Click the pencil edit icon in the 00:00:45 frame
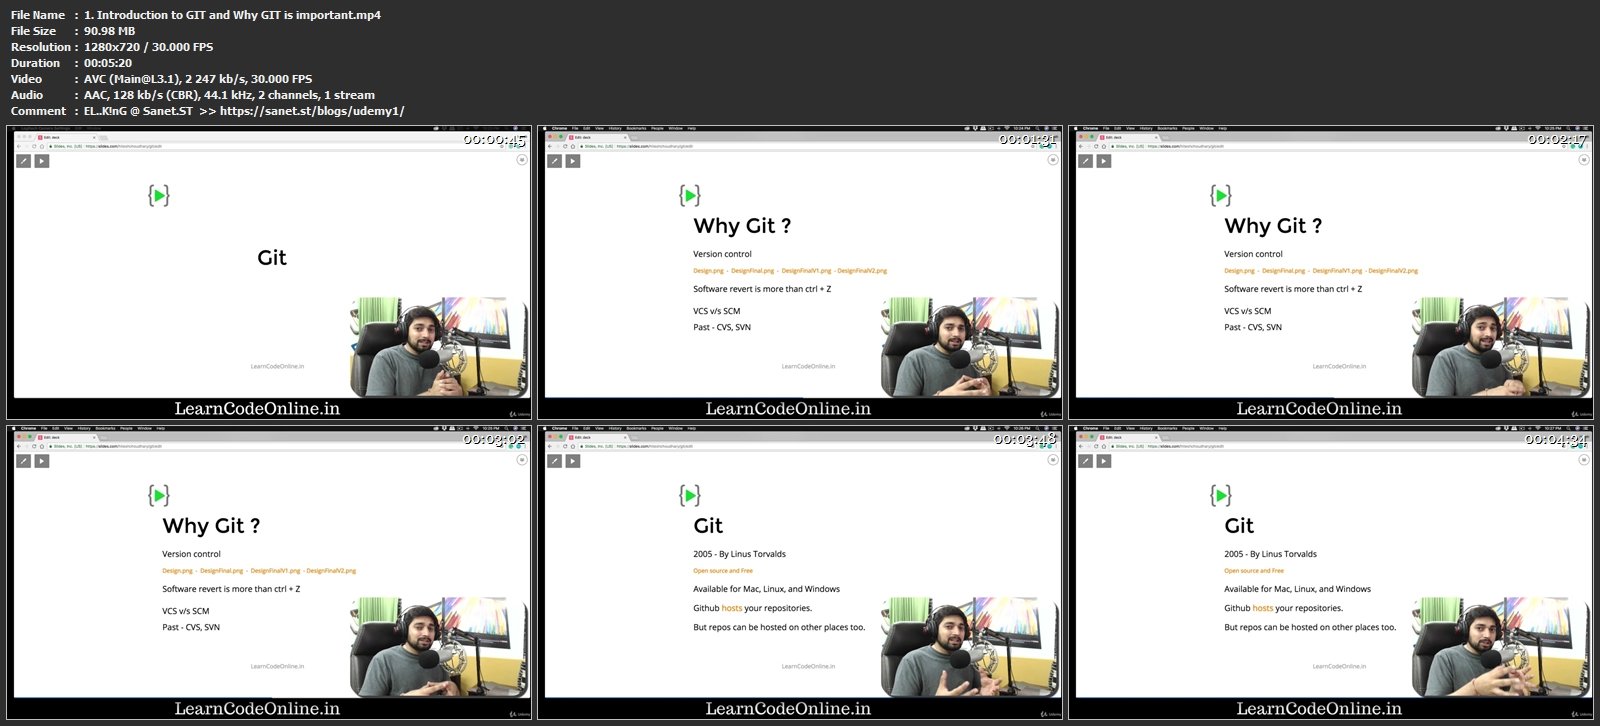Screen dimensions: 1600x726 [x=24, y=161]
